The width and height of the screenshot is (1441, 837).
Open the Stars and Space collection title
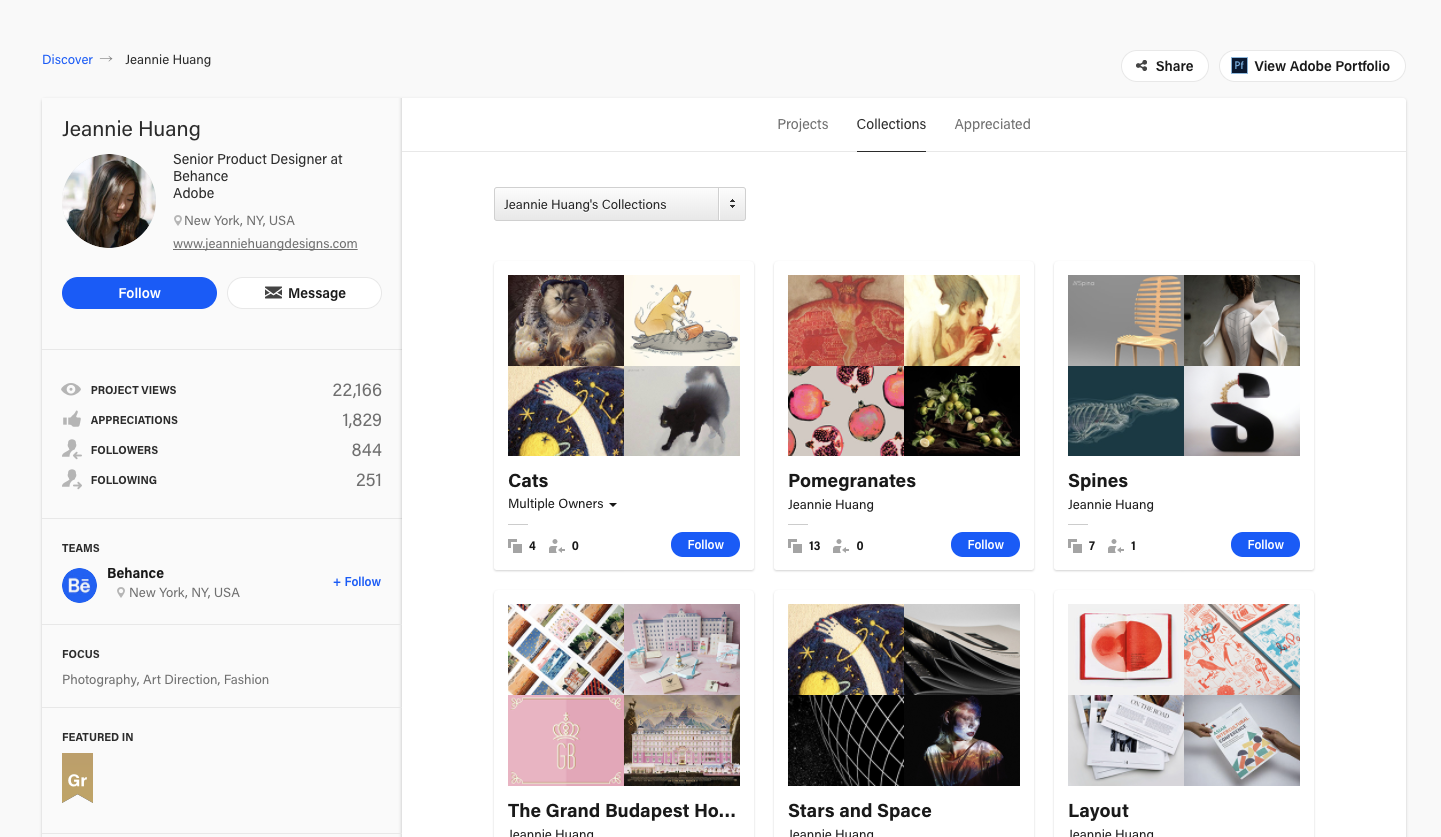(x=860, y=811)
